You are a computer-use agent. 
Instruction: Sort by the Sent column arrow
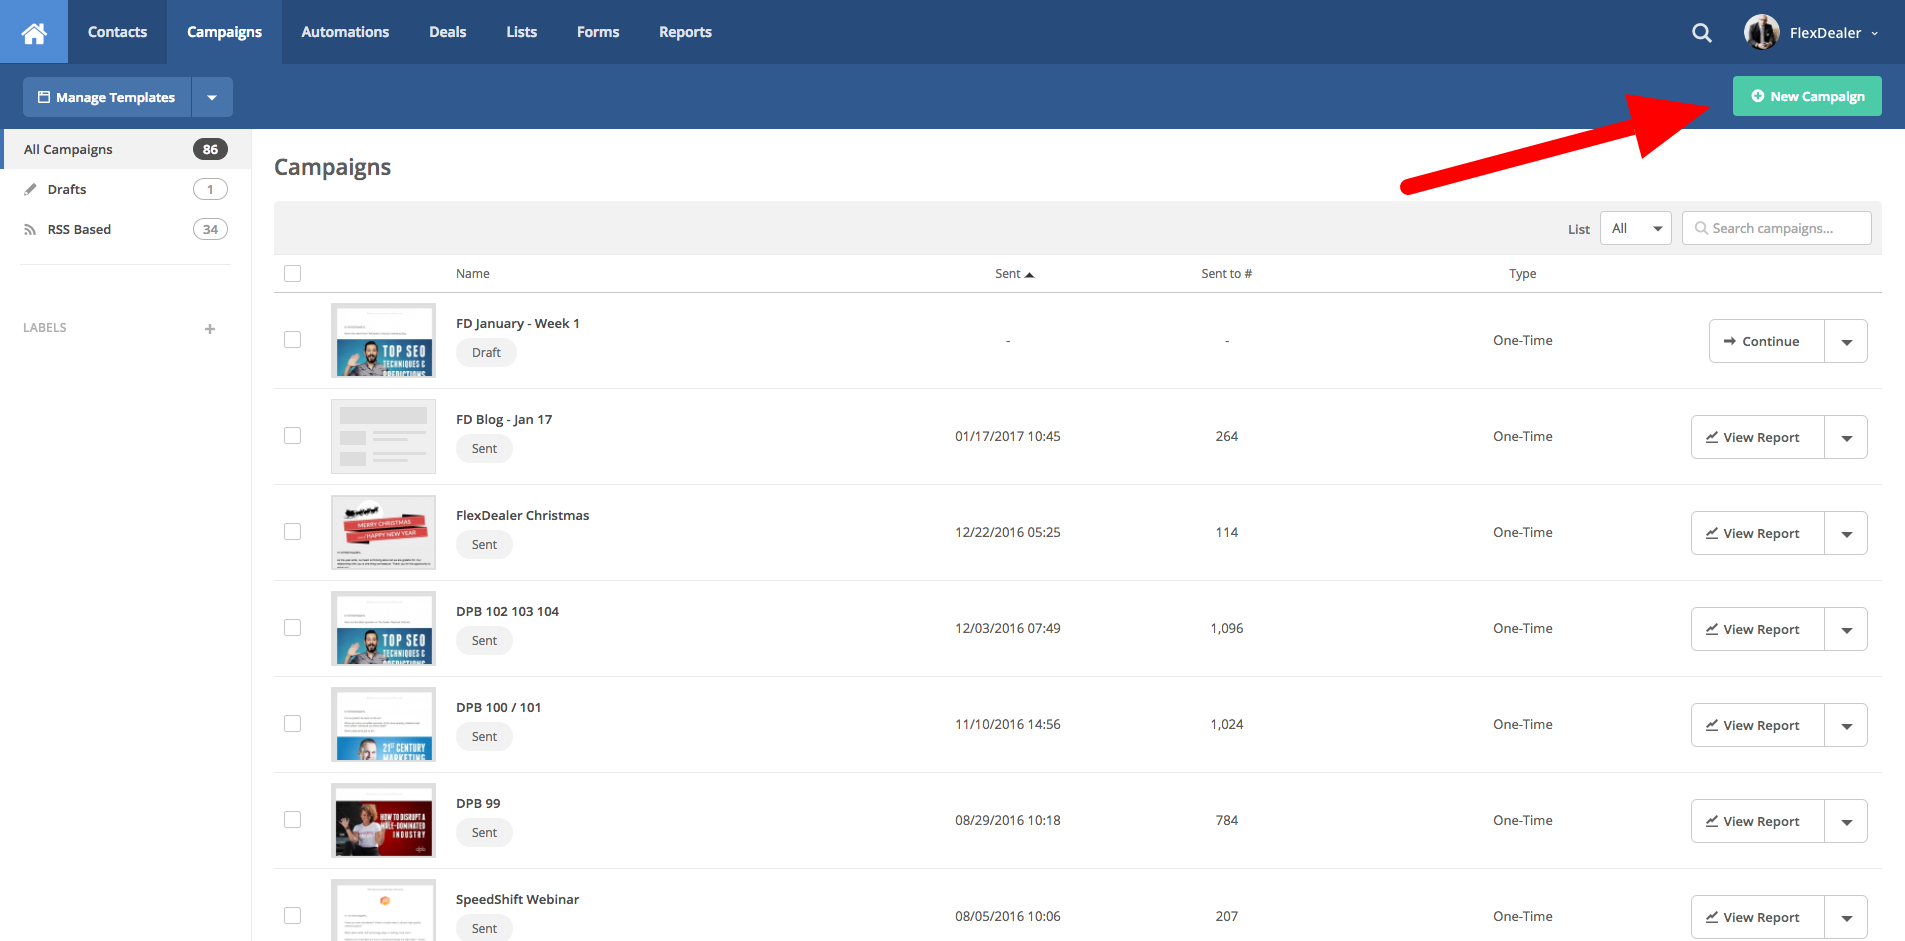coord(1029,274)
